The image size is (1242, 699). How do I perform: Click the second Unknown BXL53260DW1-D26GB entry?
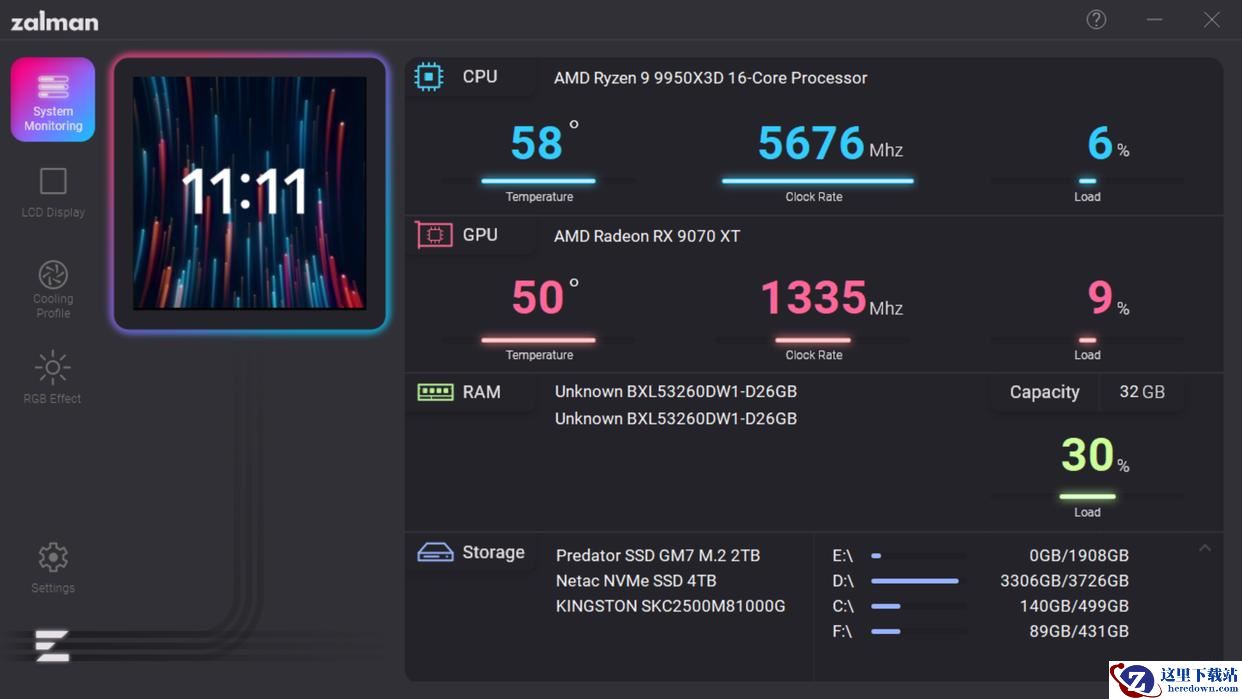point(676,418)
